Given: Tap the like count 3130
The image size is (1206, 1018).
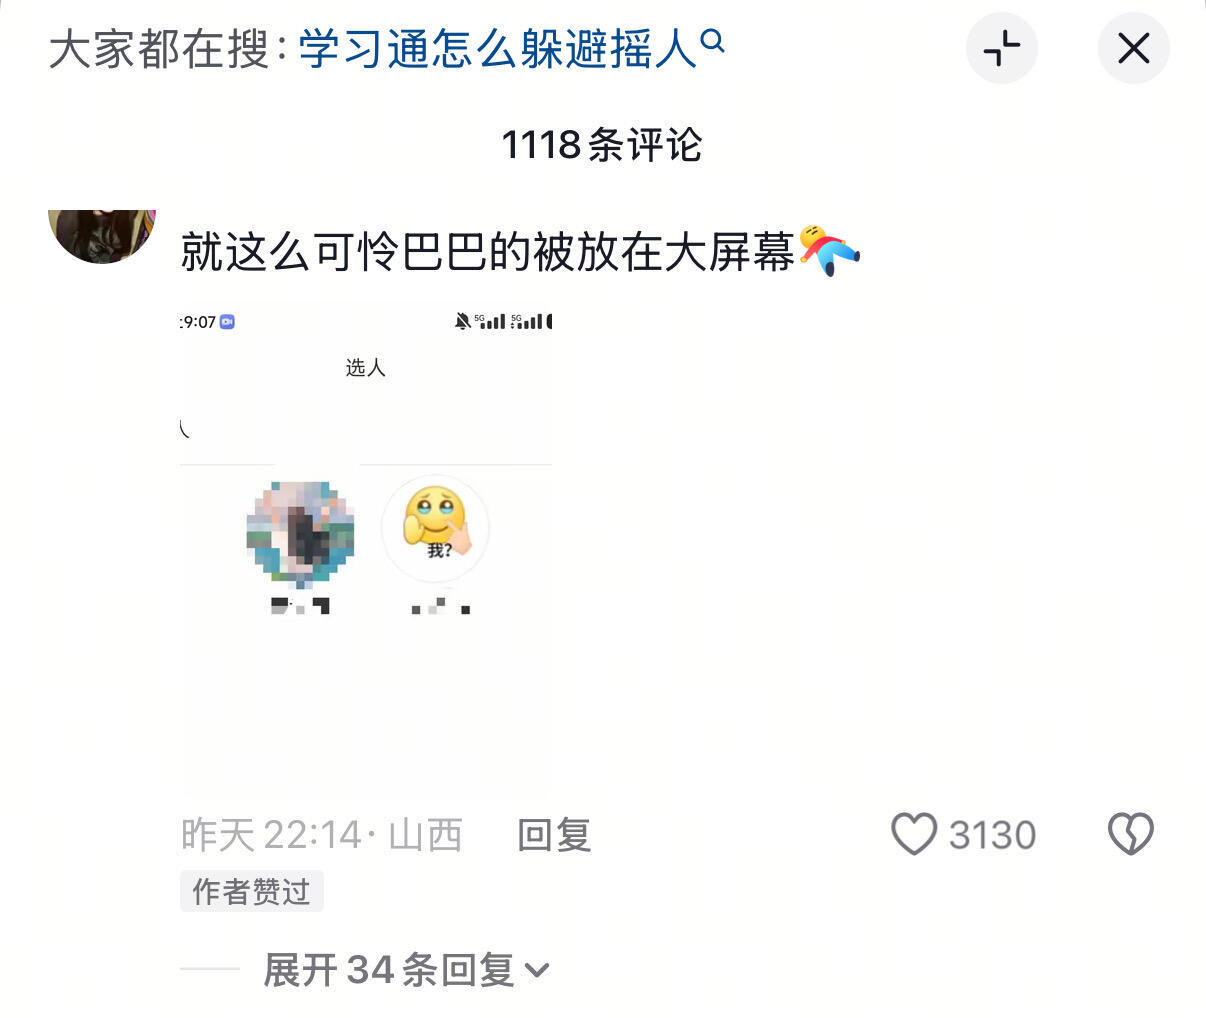Looking at the screenshot, I should point(992,835).
